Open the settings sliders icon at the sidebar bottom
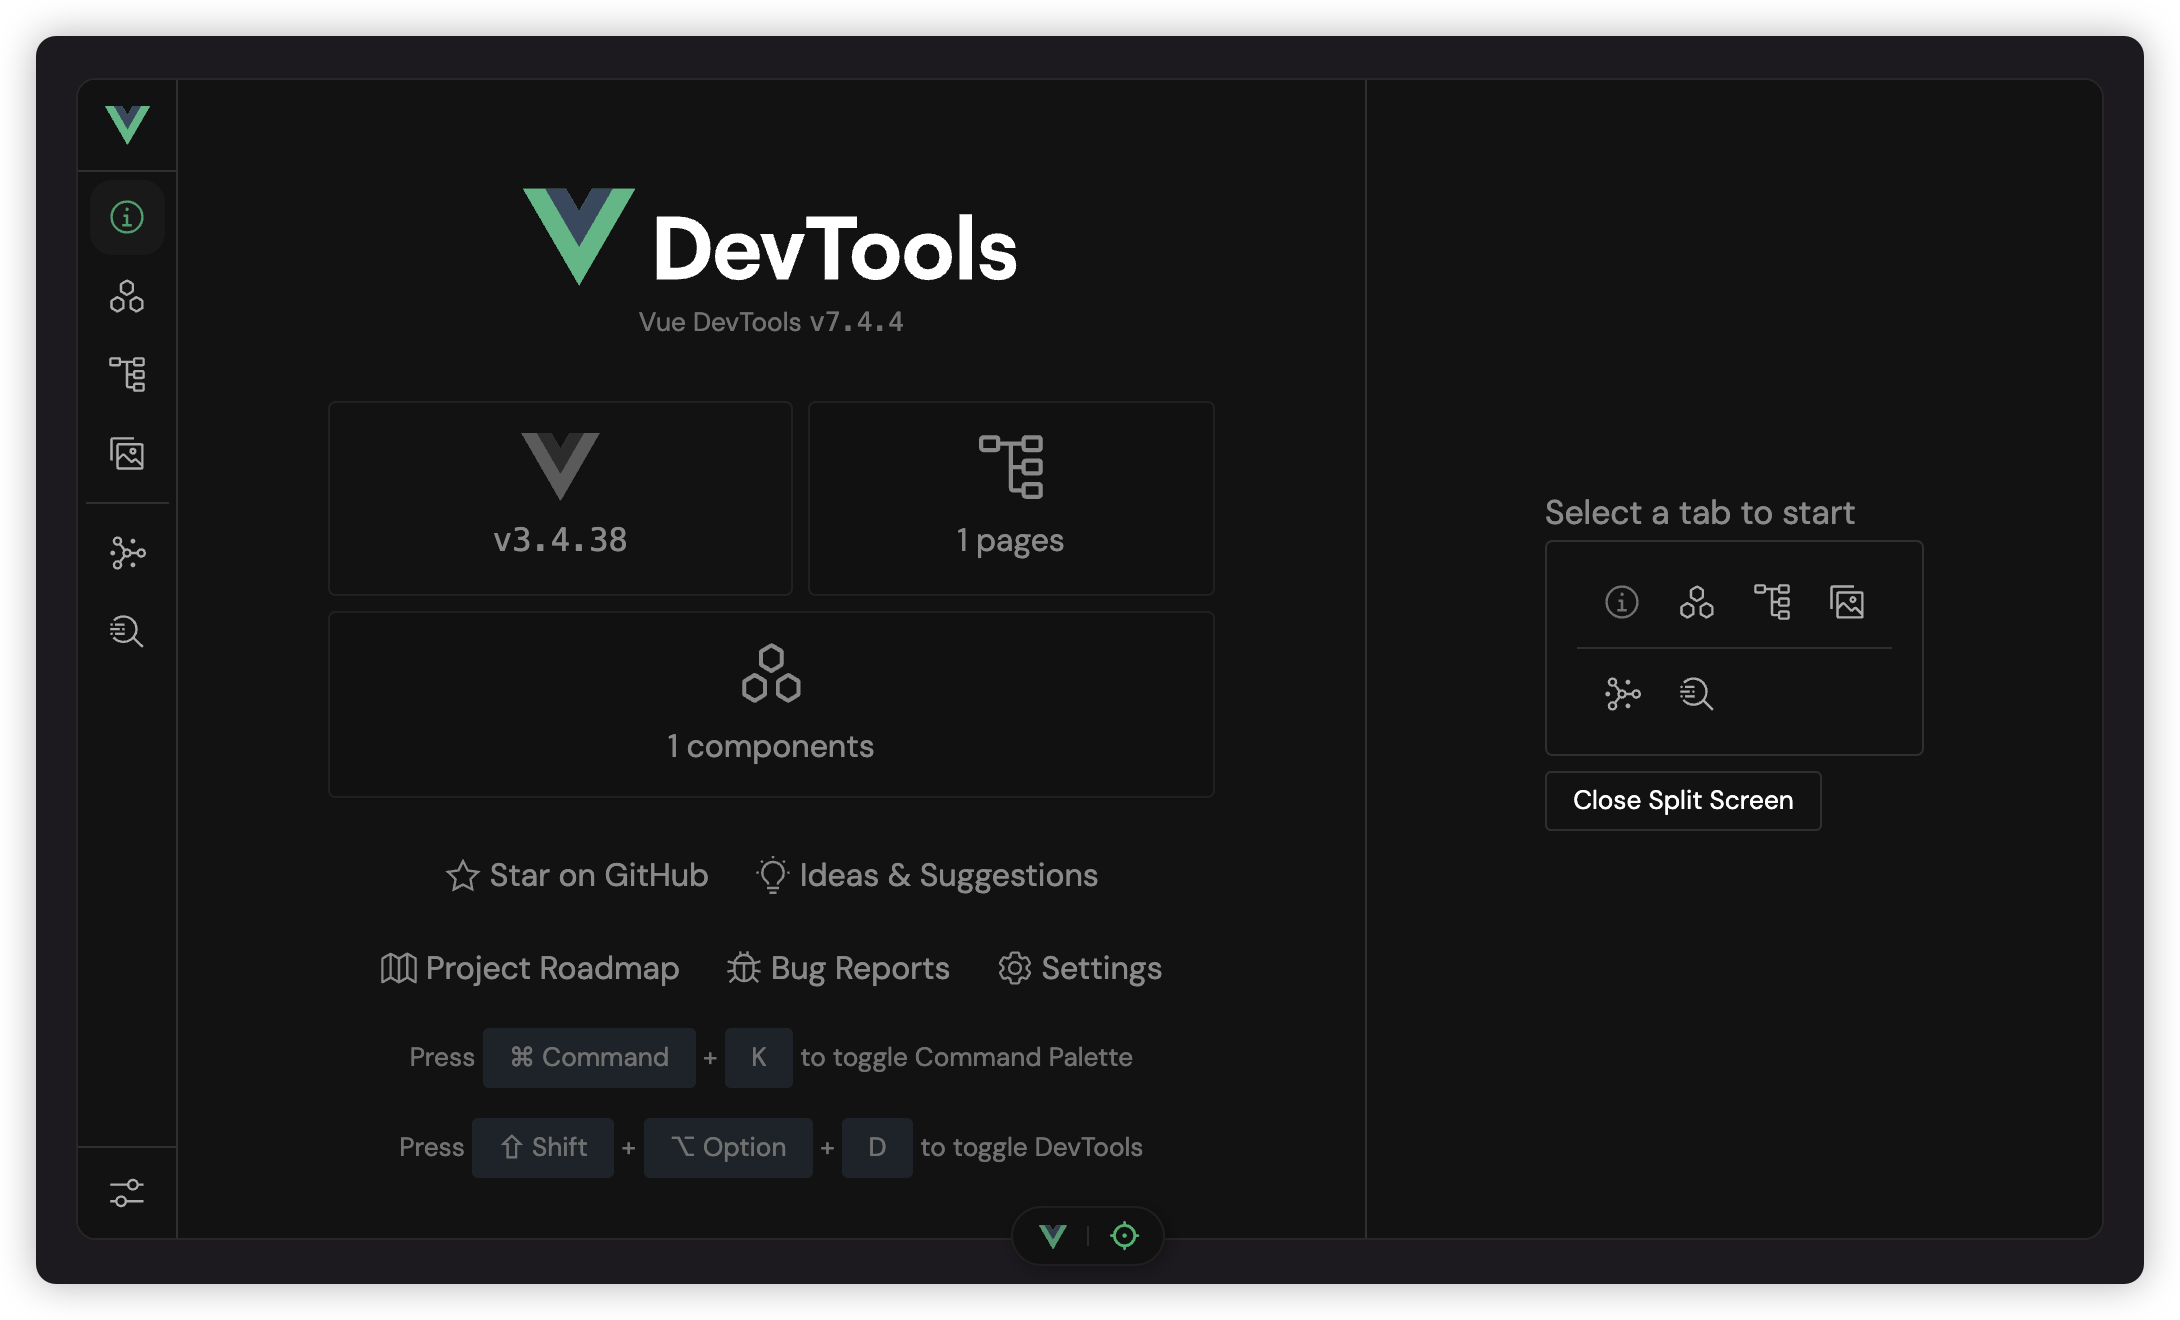2180x1320 pixels. pyautogui.click(x=127, y=1193)
